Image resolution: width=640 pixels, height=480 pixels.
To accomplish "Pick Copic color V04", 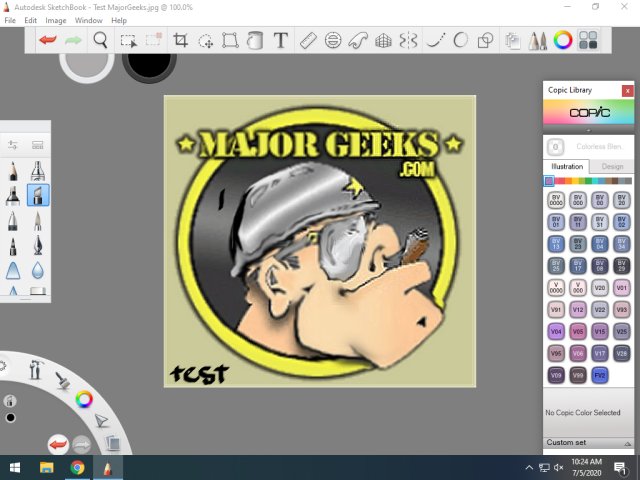I will (x=556, y=331).
